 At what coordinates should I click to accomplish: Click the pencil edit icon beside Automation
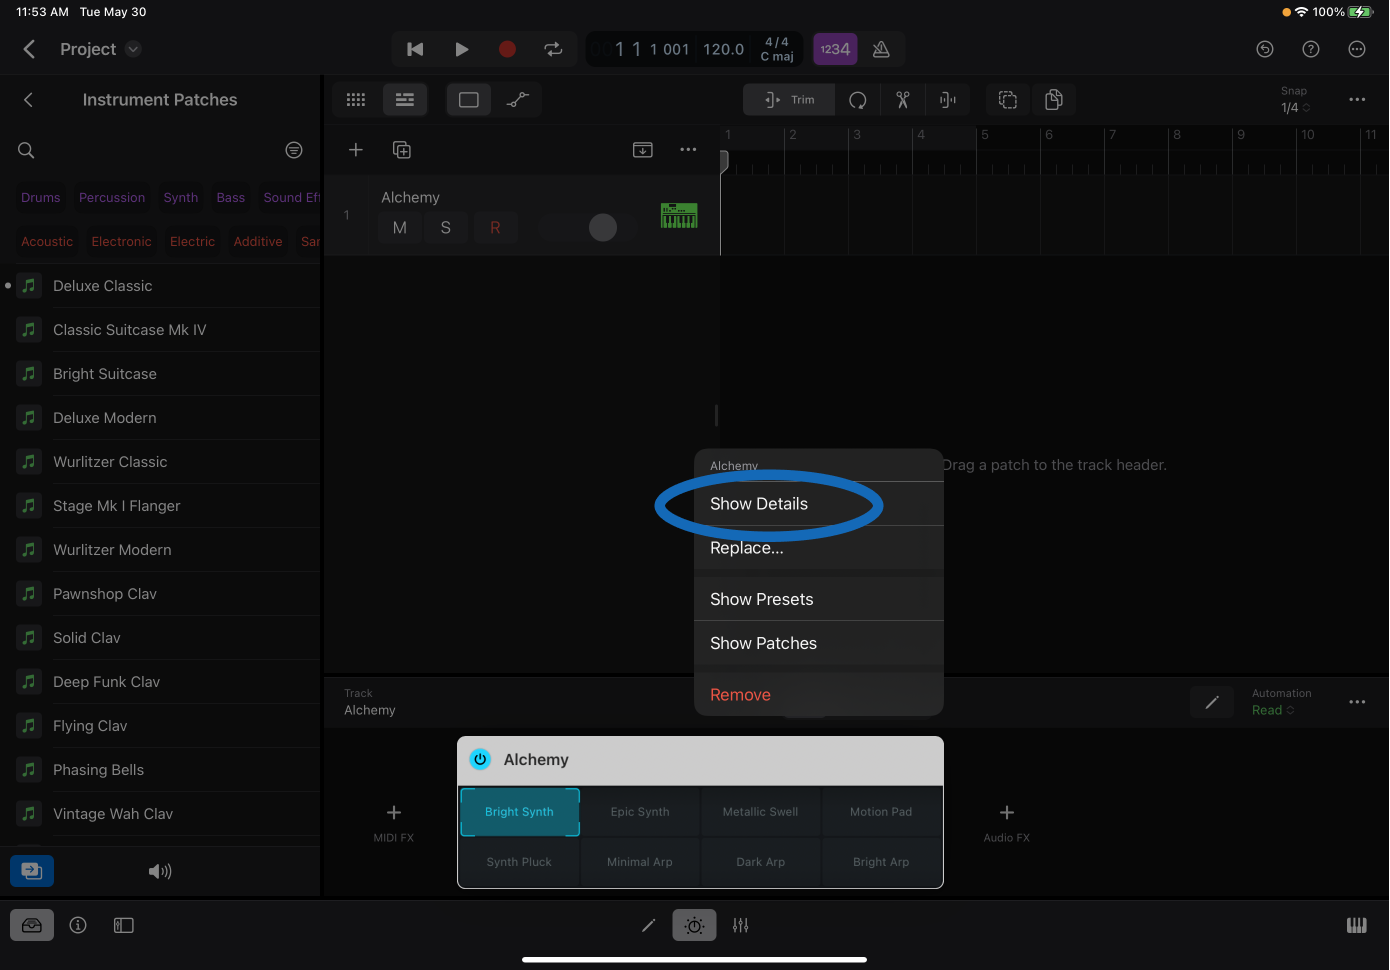[1212, 702]
